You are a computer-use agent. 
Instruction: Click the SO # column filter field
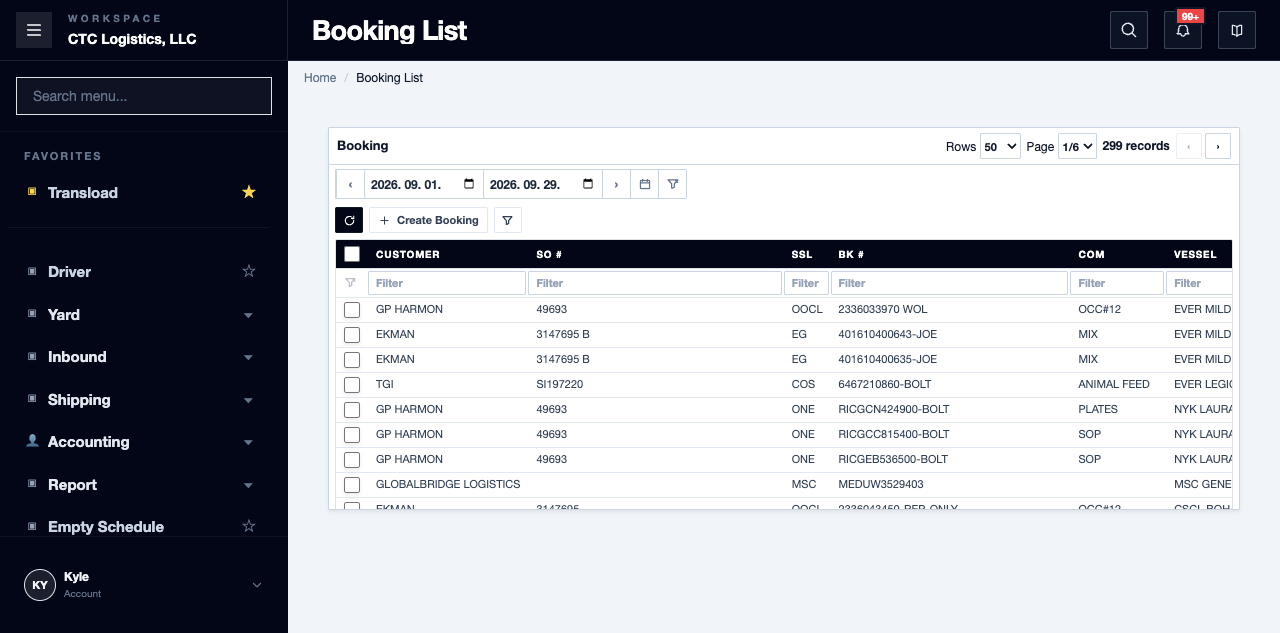(655, 283)
